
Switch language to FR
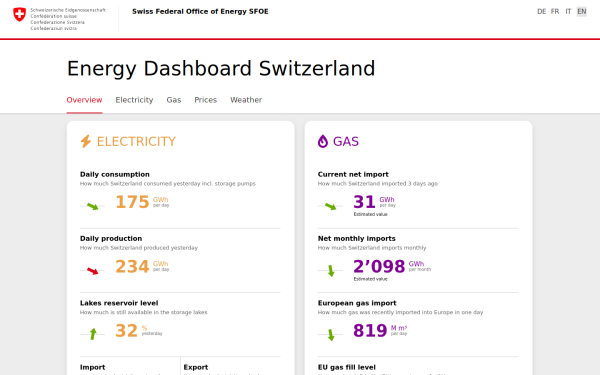555,11
